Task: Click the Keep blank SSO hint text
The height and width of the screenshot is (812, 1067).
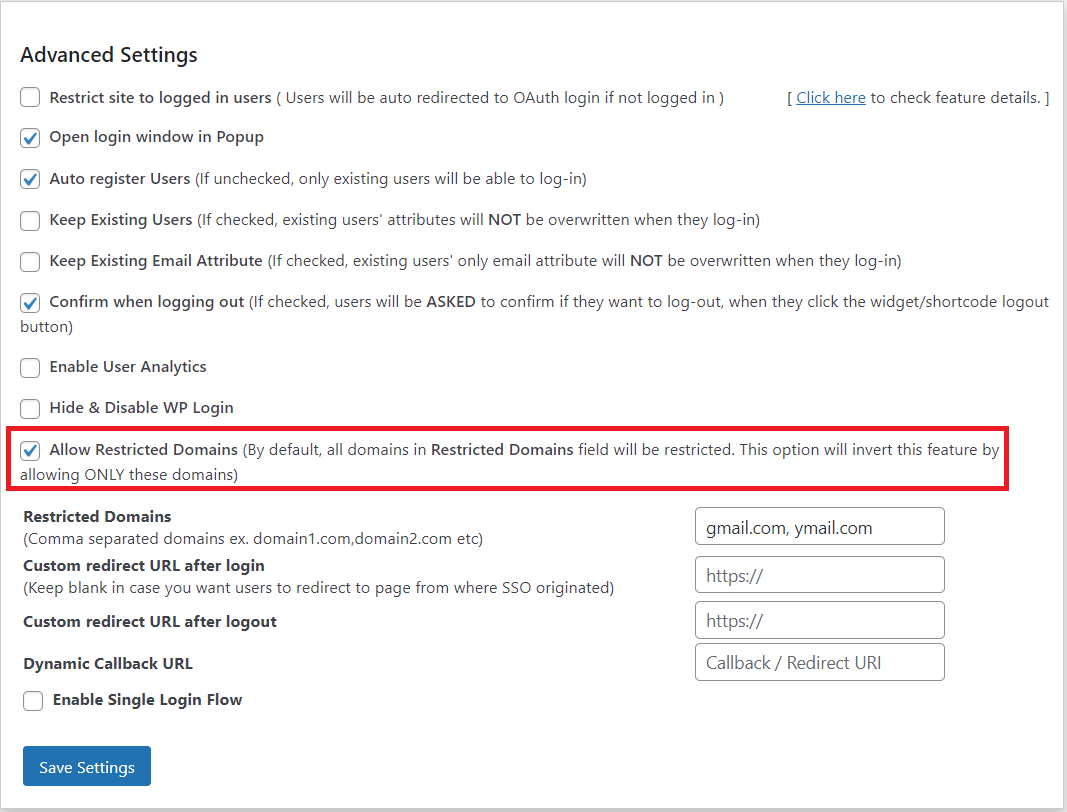Action: pyautogui.click(x=318, y=588)
